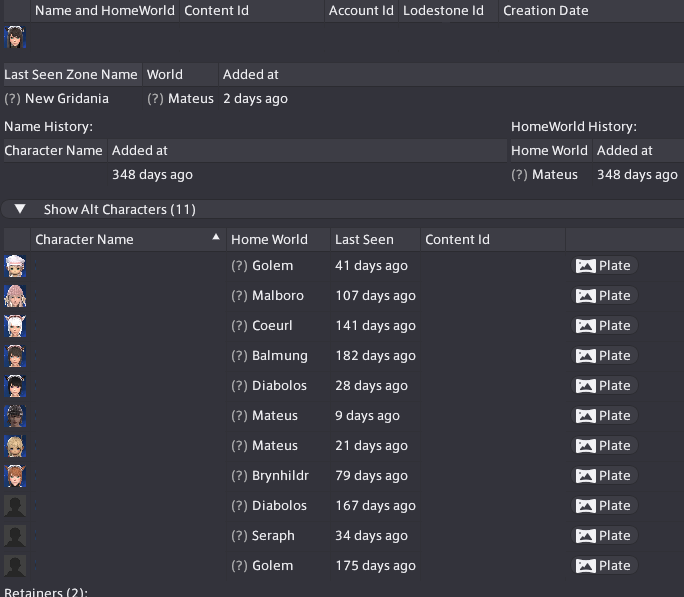The image size is (684, 597).
Task: Click the Name History label
Action: pos(48,126)
